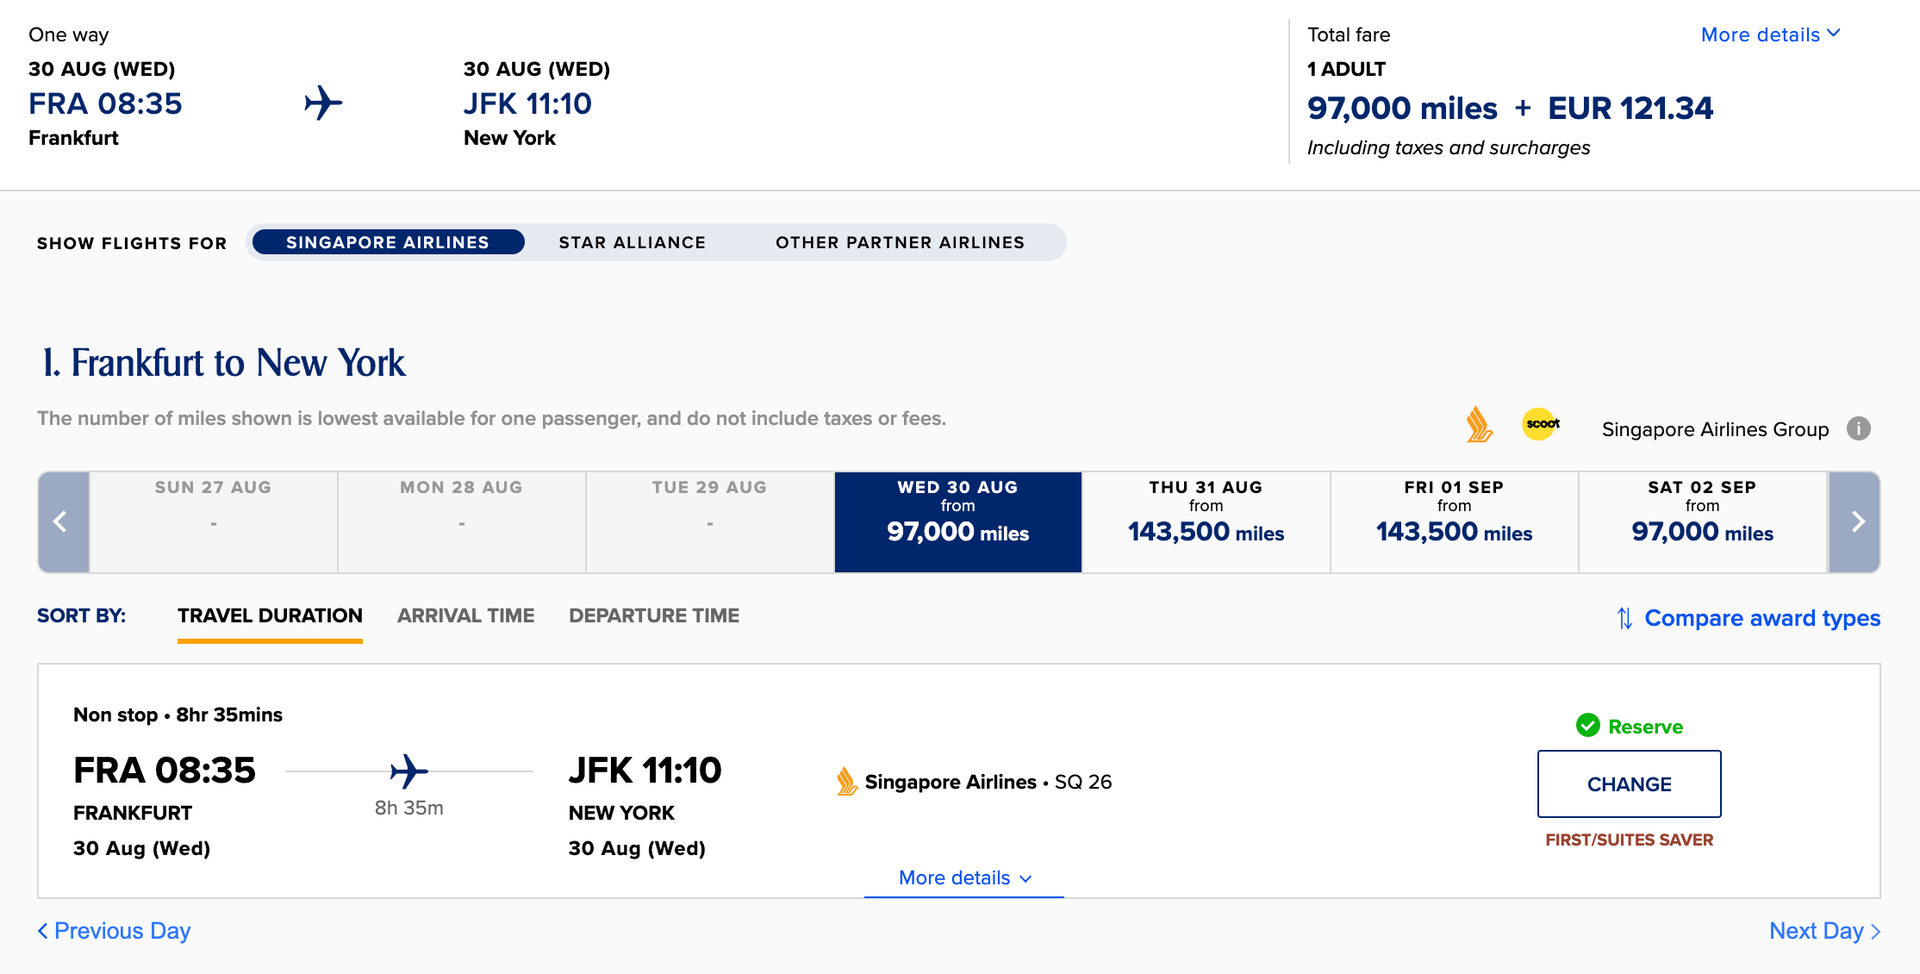Click the Singapore Airlines logo near Scoot
This screenshot has height=974, width=1920.
pos(1479,425)
